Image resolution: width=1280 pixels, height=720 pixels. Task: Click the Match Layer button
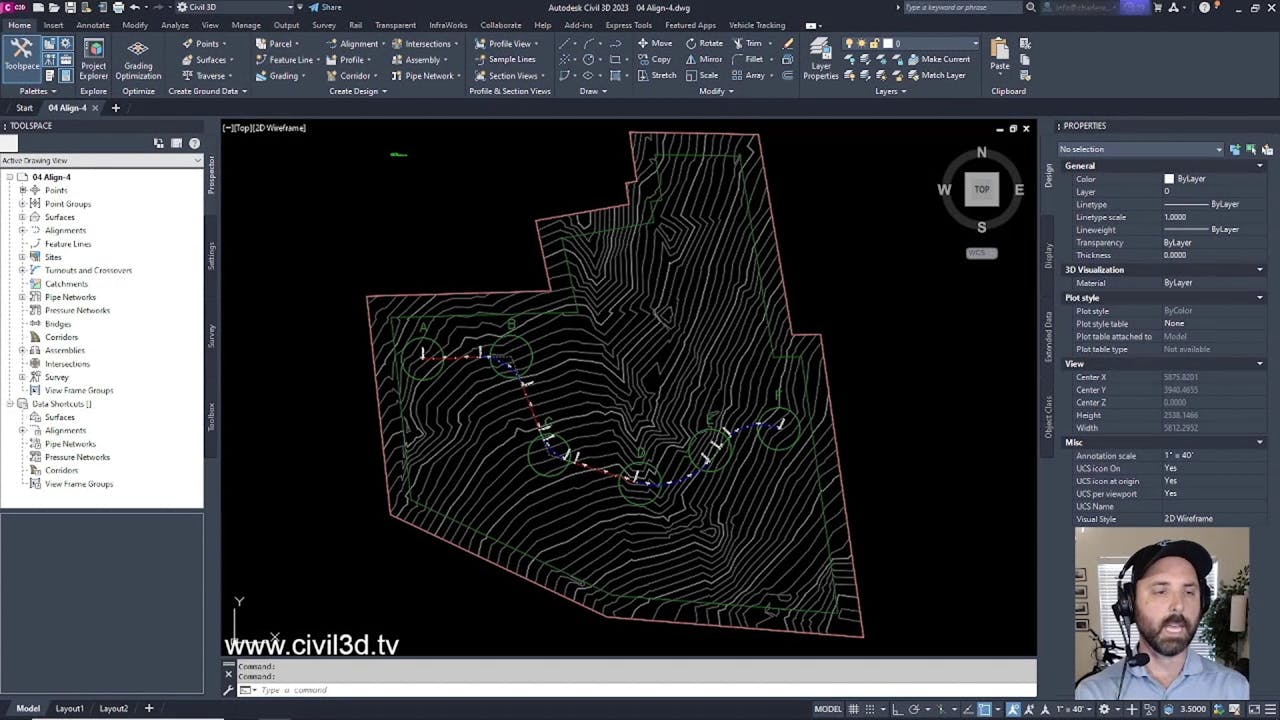pos(938,75)
